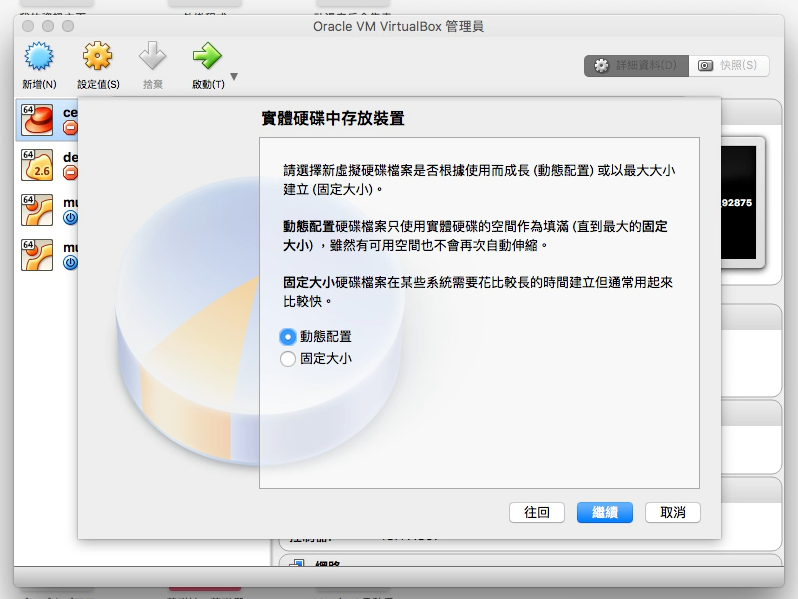The height and width of the screenshot is (599, 798).
Task: Click the network (網路) section icon at the bottom
Action: (297, 563)
